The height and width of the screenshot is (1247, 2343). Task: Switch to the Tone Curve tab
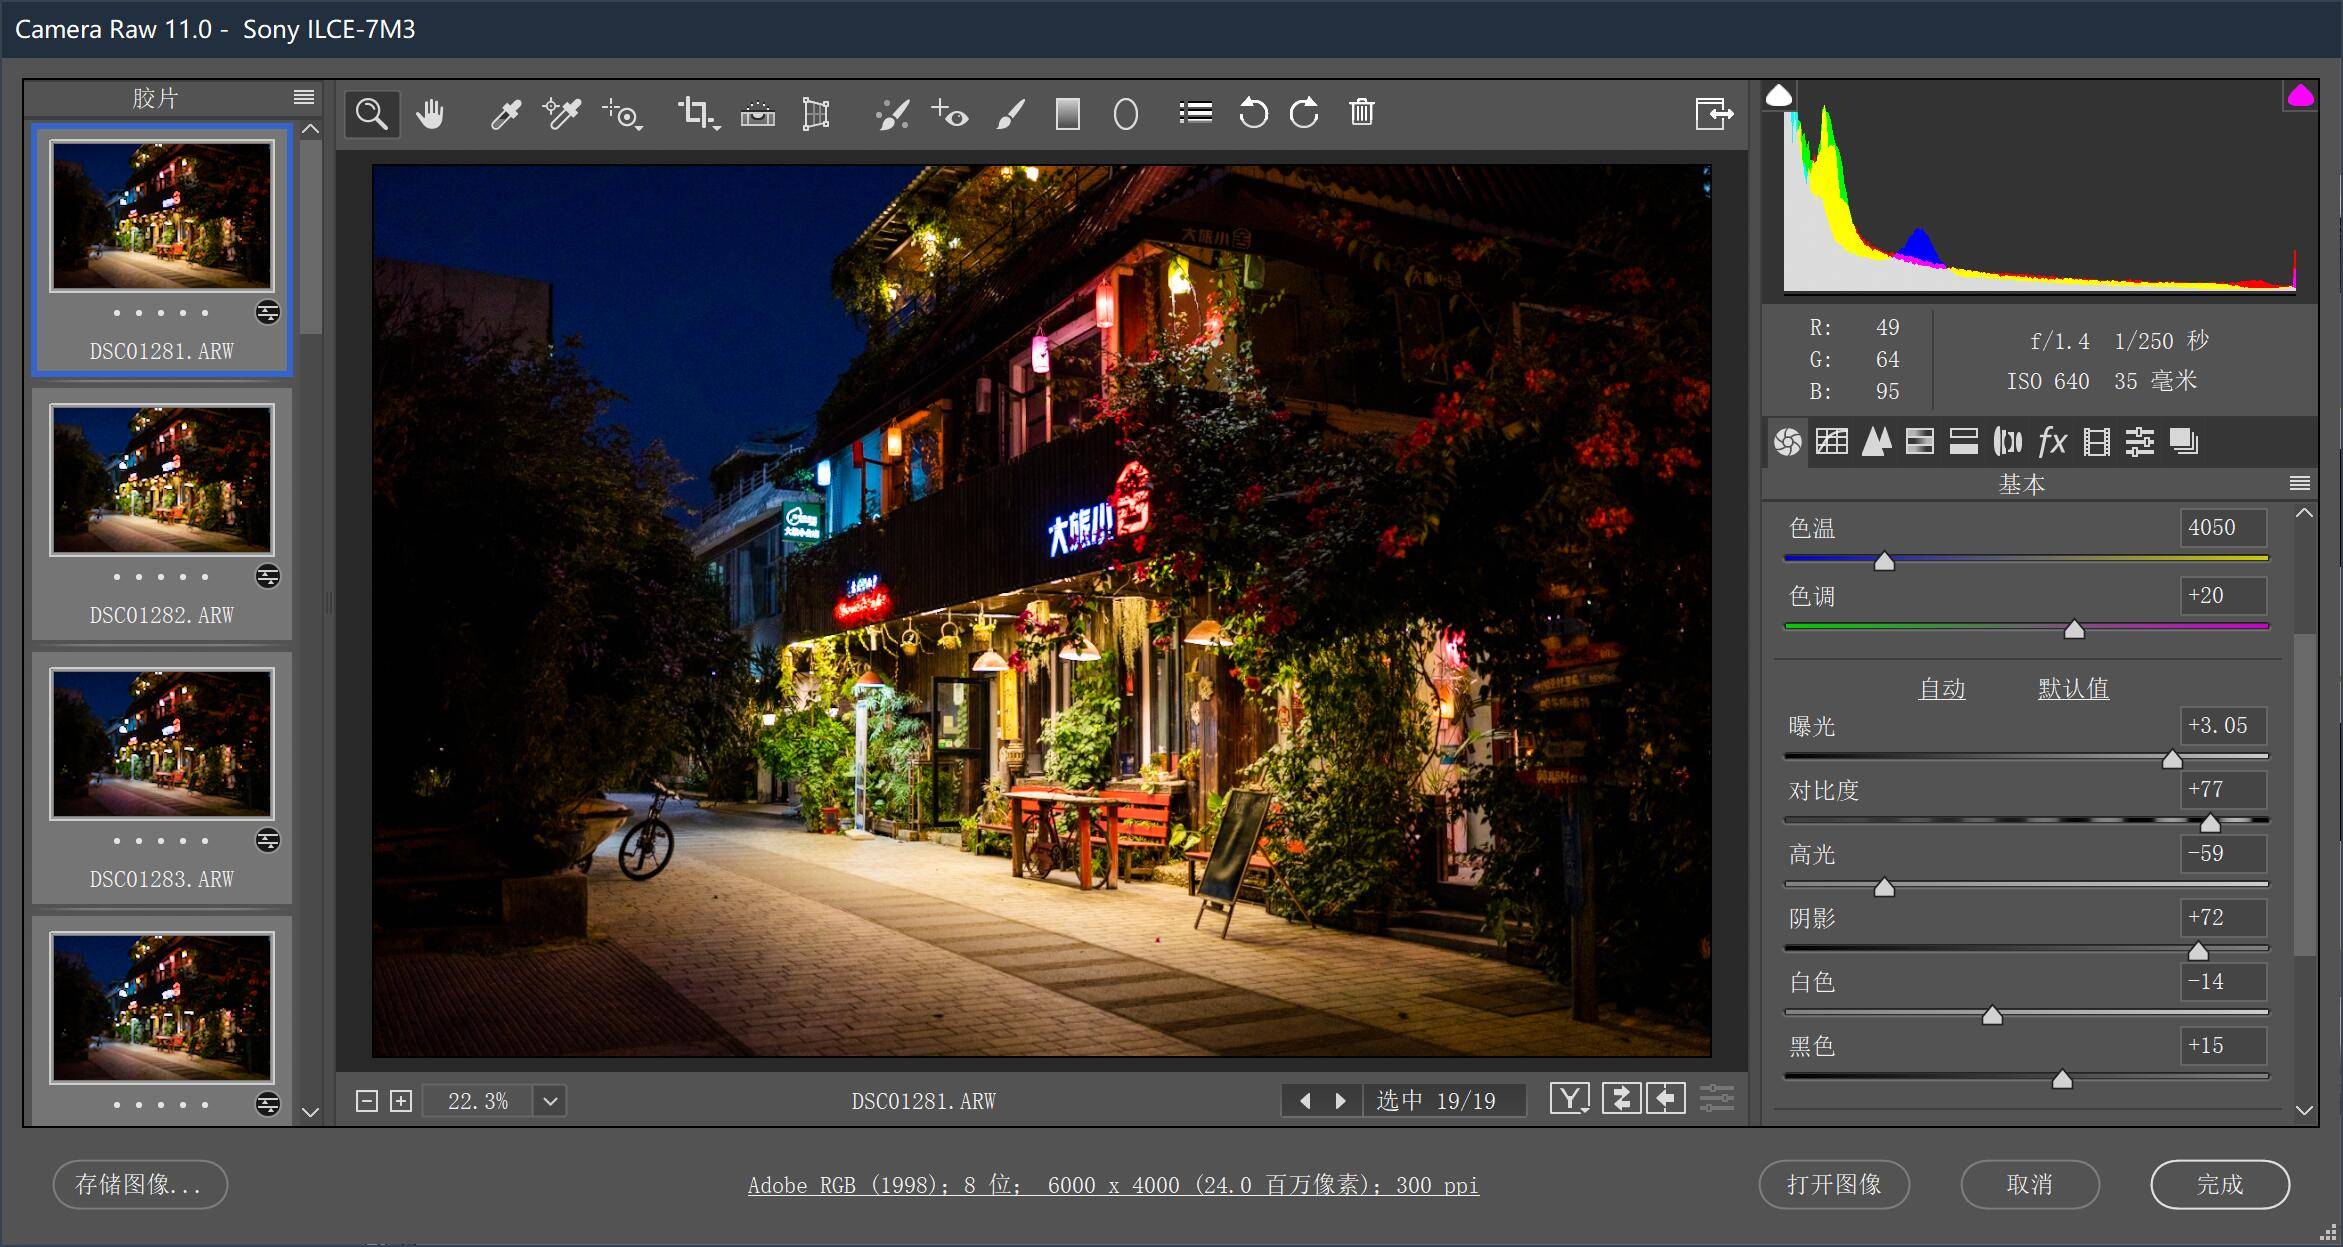pyautogui.click(x=1832, y=441)
